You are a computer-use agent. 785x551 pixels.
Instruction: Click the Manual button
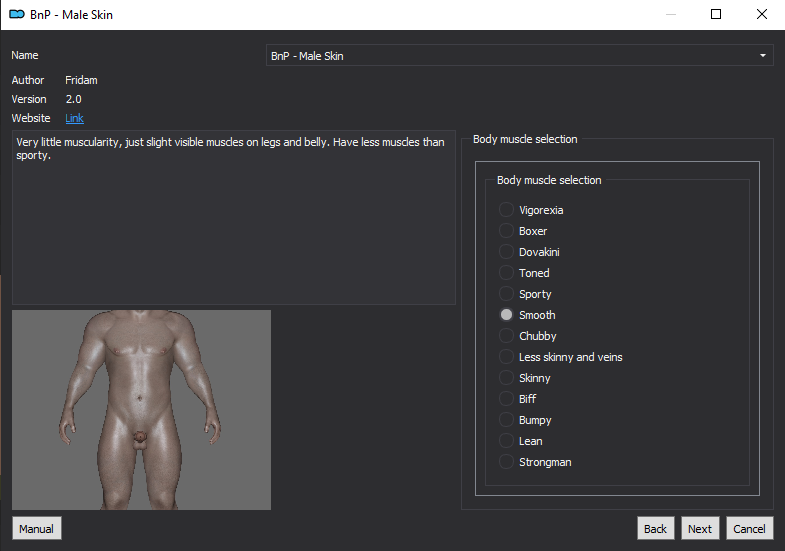(37, 528)
